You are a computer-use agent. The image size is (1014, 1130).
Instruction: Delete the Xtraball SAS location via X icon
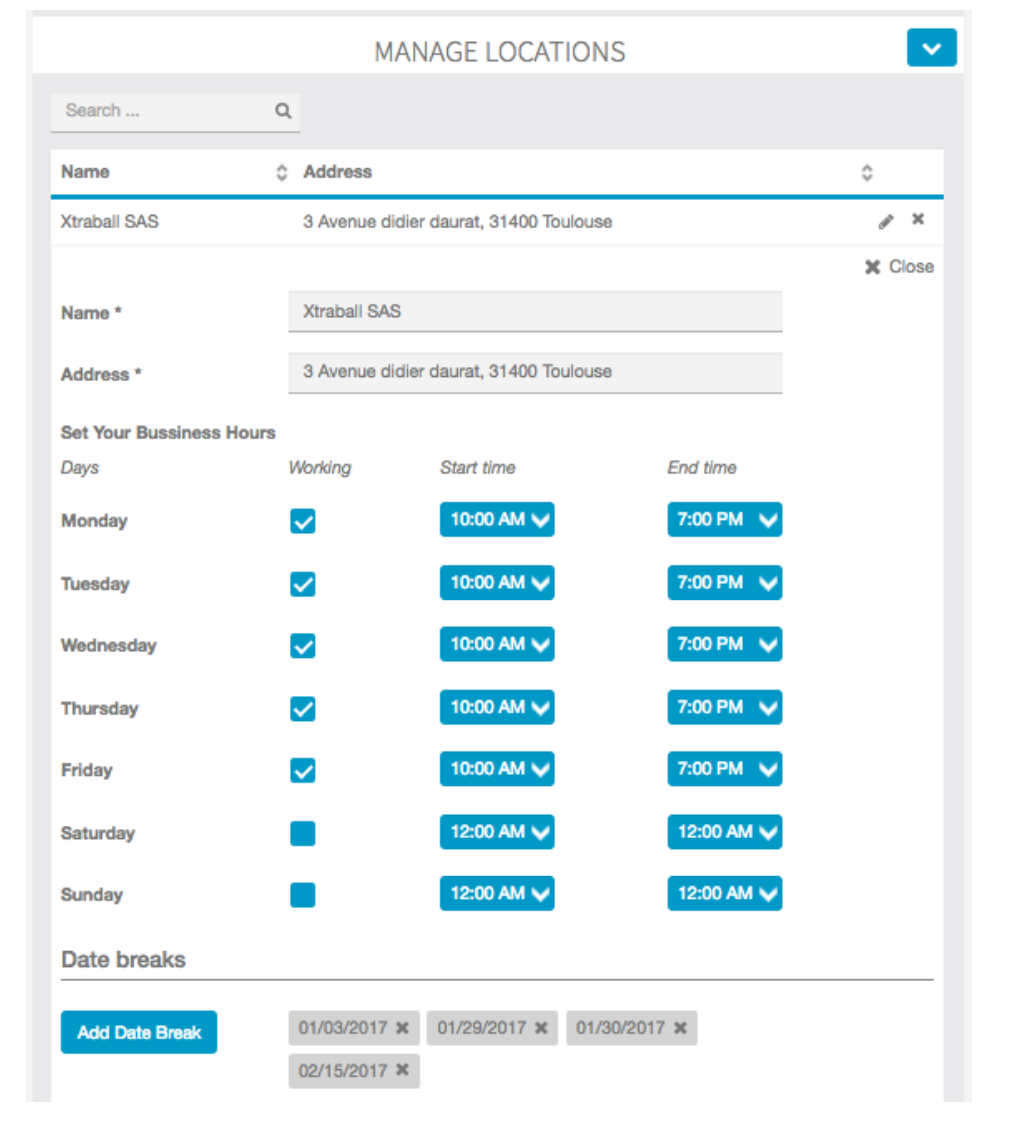pos(917,220)
